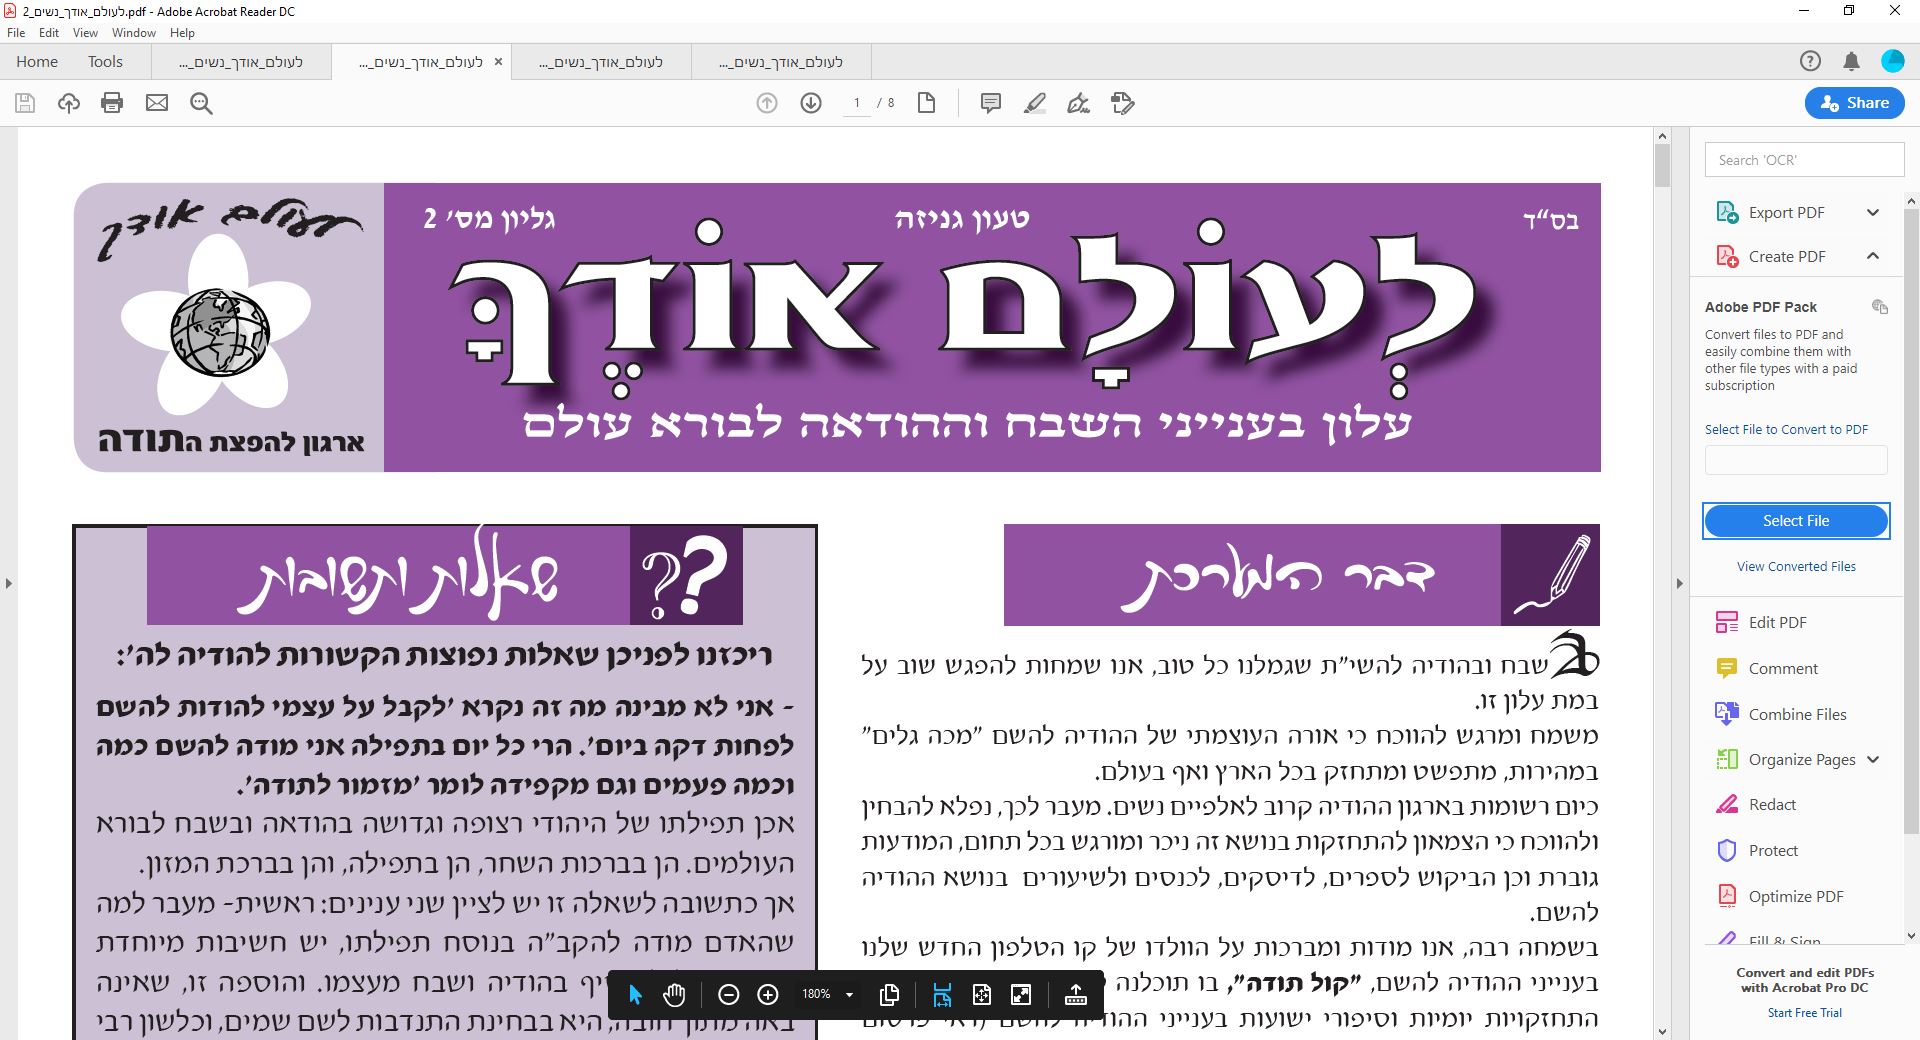Zoom out with the minus button
Screen dimensions: 1920x1040
coord(729,994)
